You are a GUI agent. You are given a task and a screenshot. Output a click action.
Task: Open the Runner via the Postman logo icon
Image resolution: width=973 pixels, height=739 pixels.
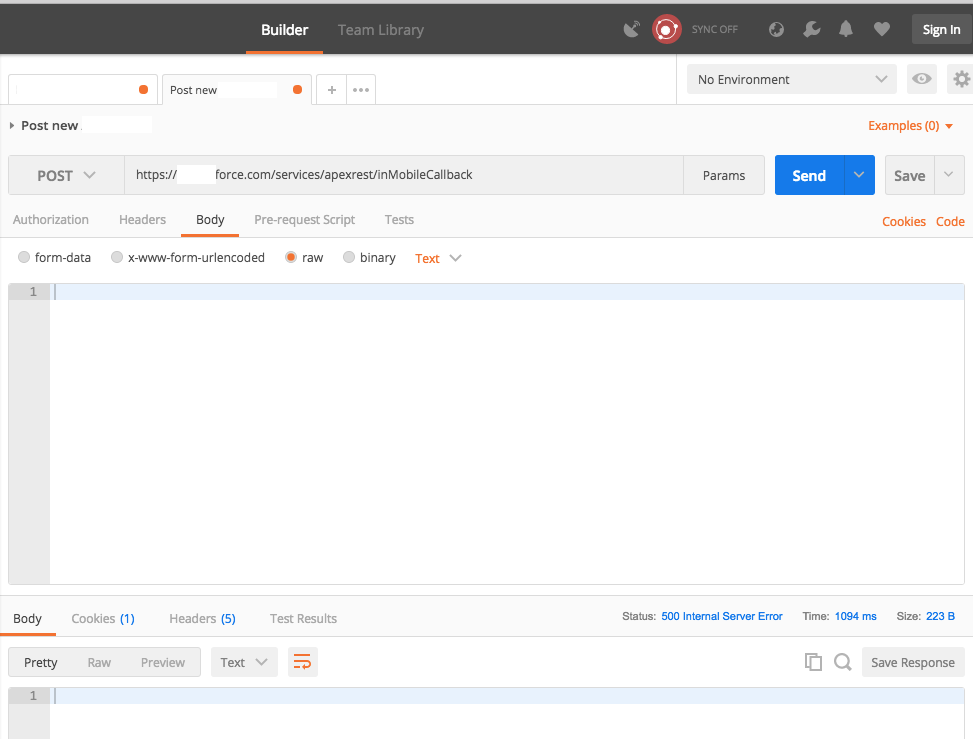(666, 29)
